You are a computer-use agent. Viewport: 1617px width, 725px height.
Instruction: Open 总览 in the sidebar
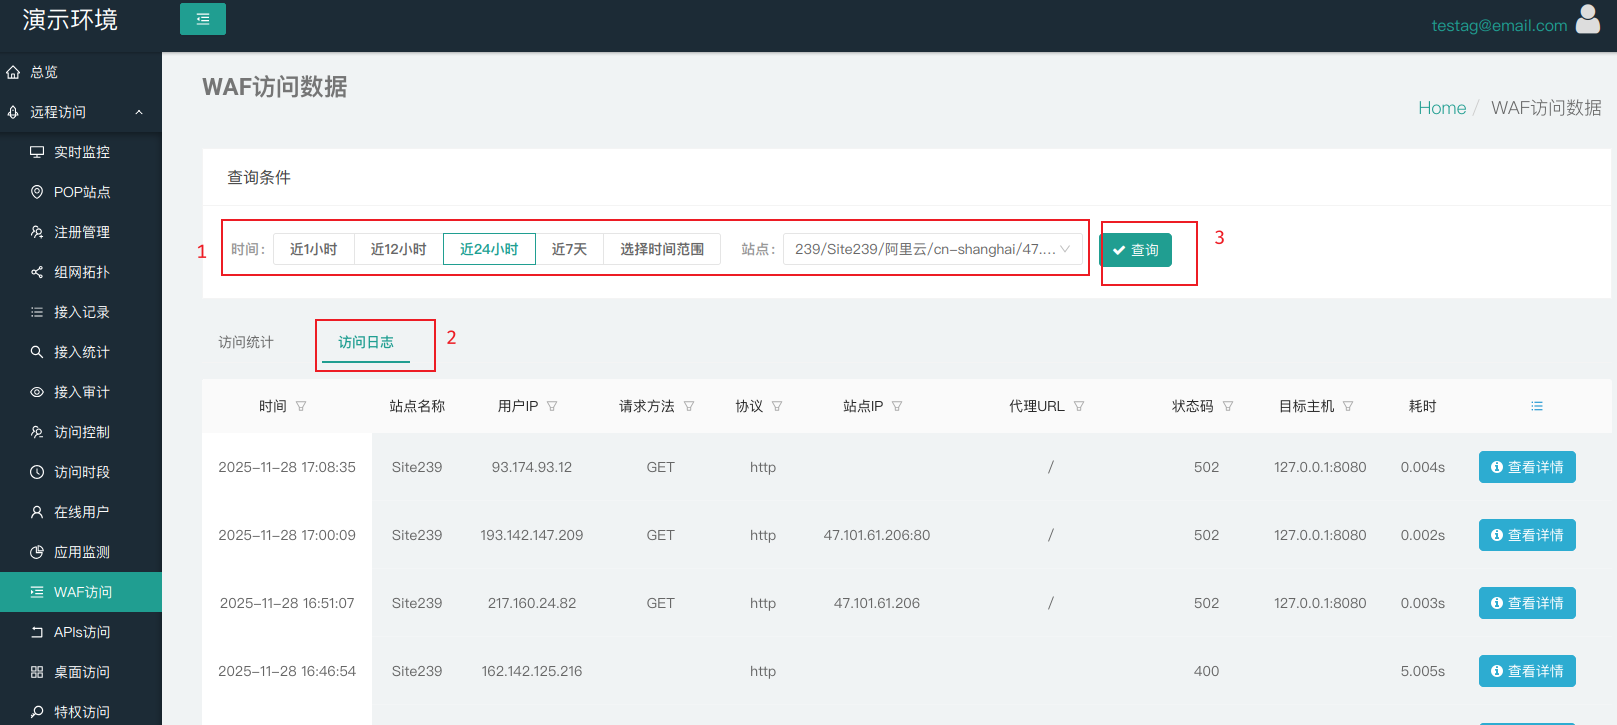coord(81,72)
